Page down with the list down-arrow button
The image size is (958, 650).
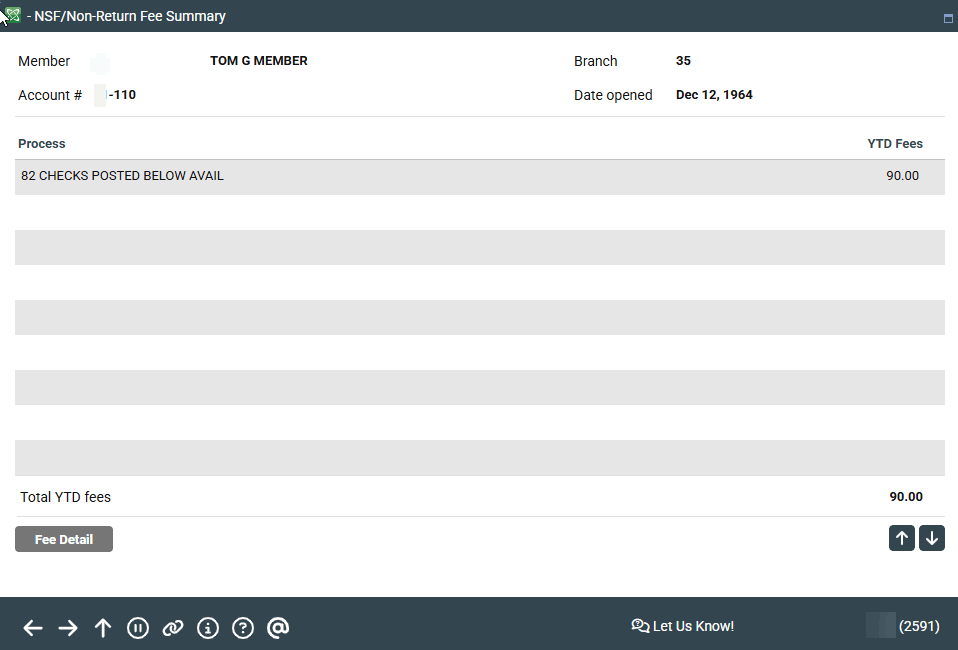[932, 538]
